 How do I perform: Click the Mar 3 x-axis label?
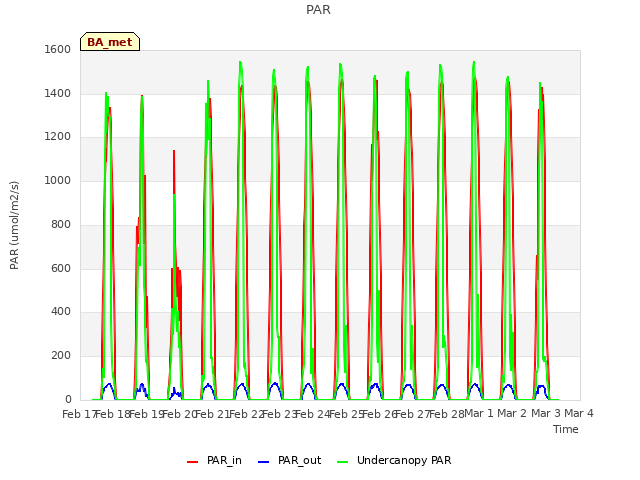(x=546, y=413)
